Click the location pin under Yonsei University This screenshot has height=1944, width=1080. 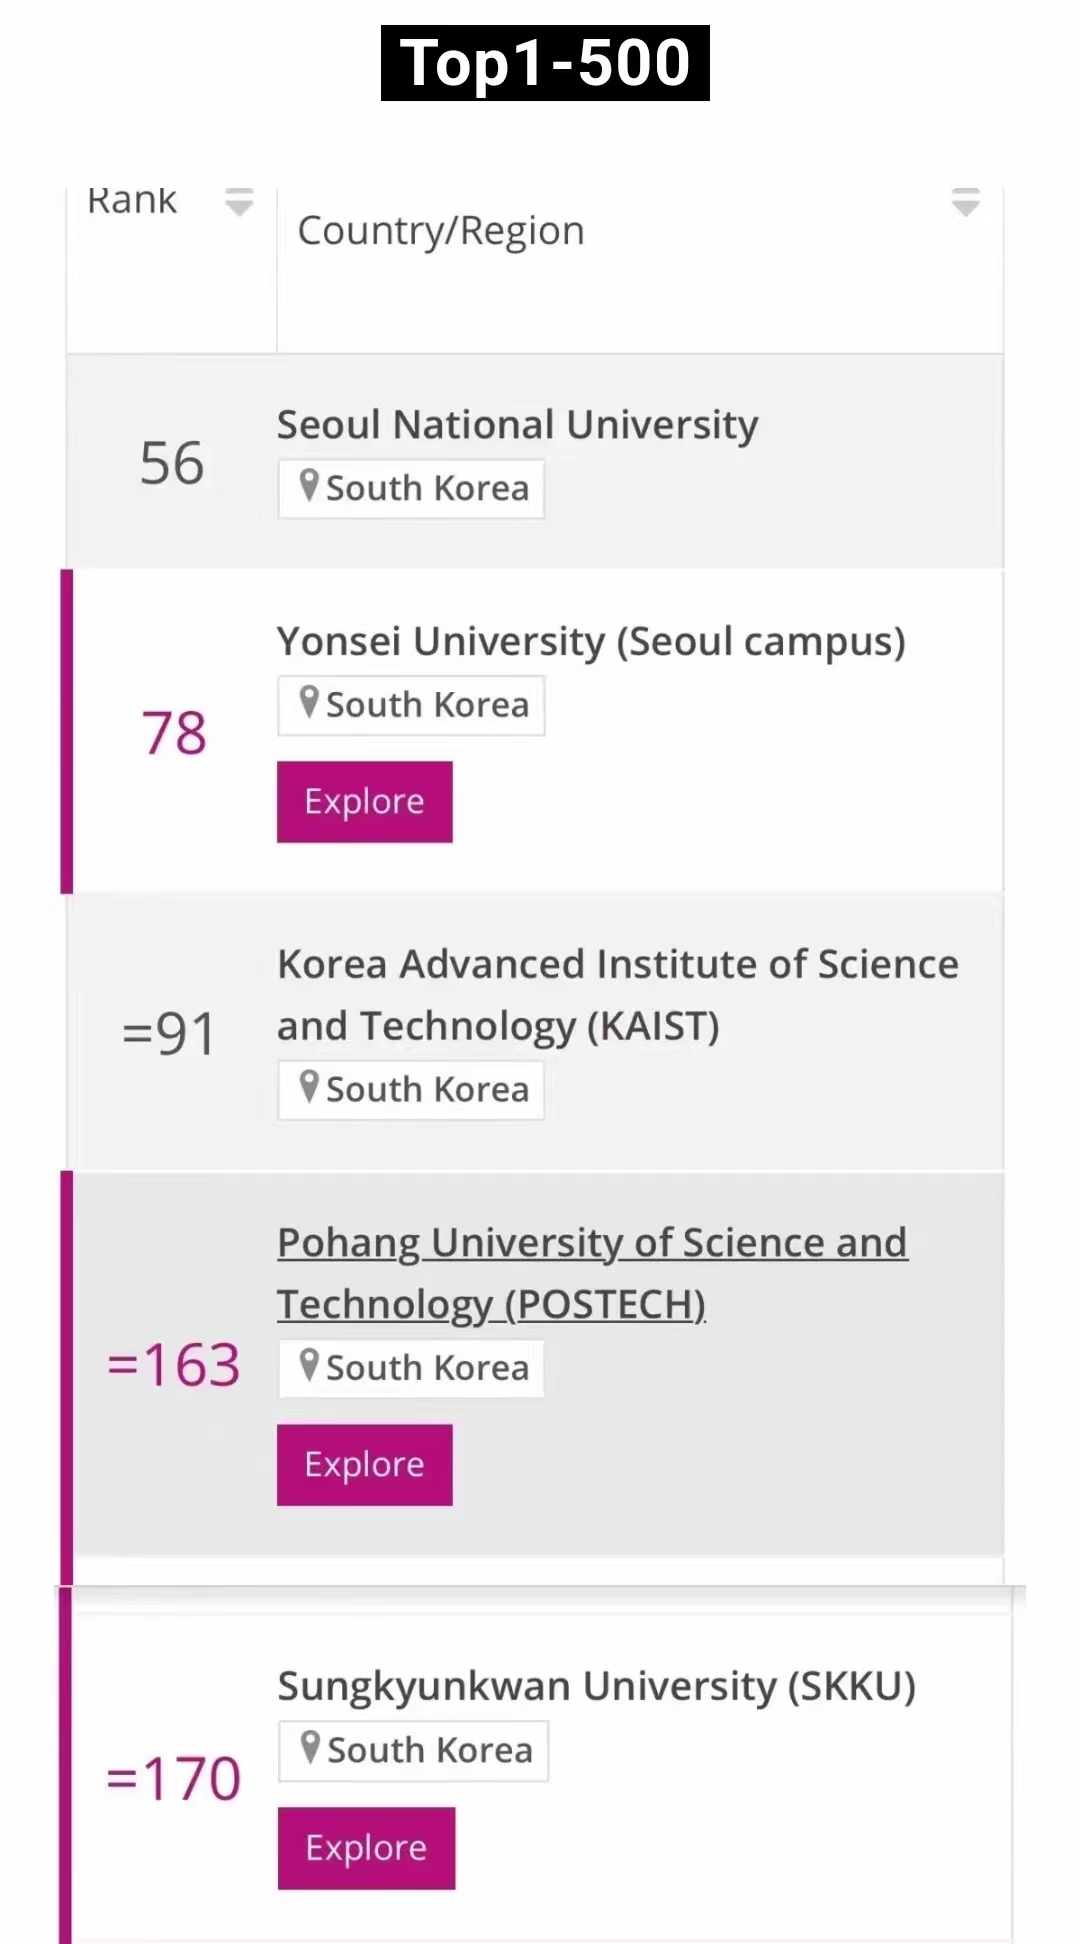(310, 703)
